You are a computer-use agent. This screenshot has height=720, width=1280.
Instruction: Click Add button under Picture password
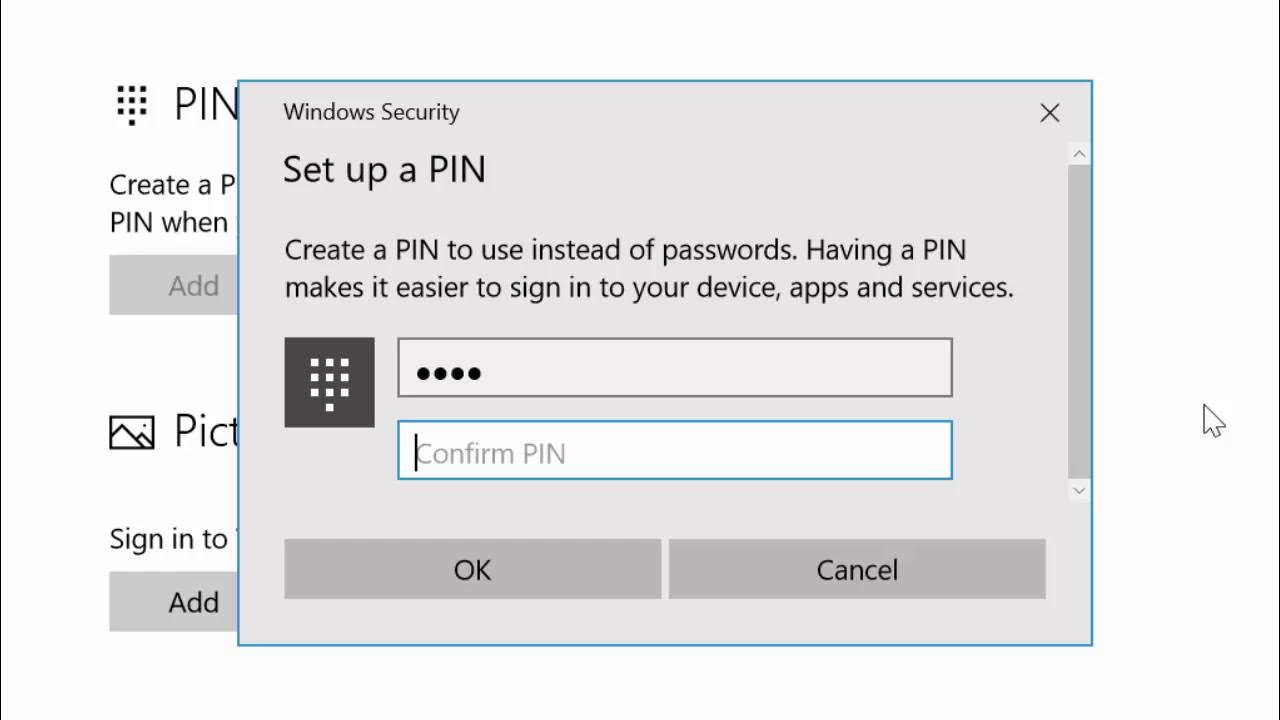pyautogui.click(x=174, y=602)
